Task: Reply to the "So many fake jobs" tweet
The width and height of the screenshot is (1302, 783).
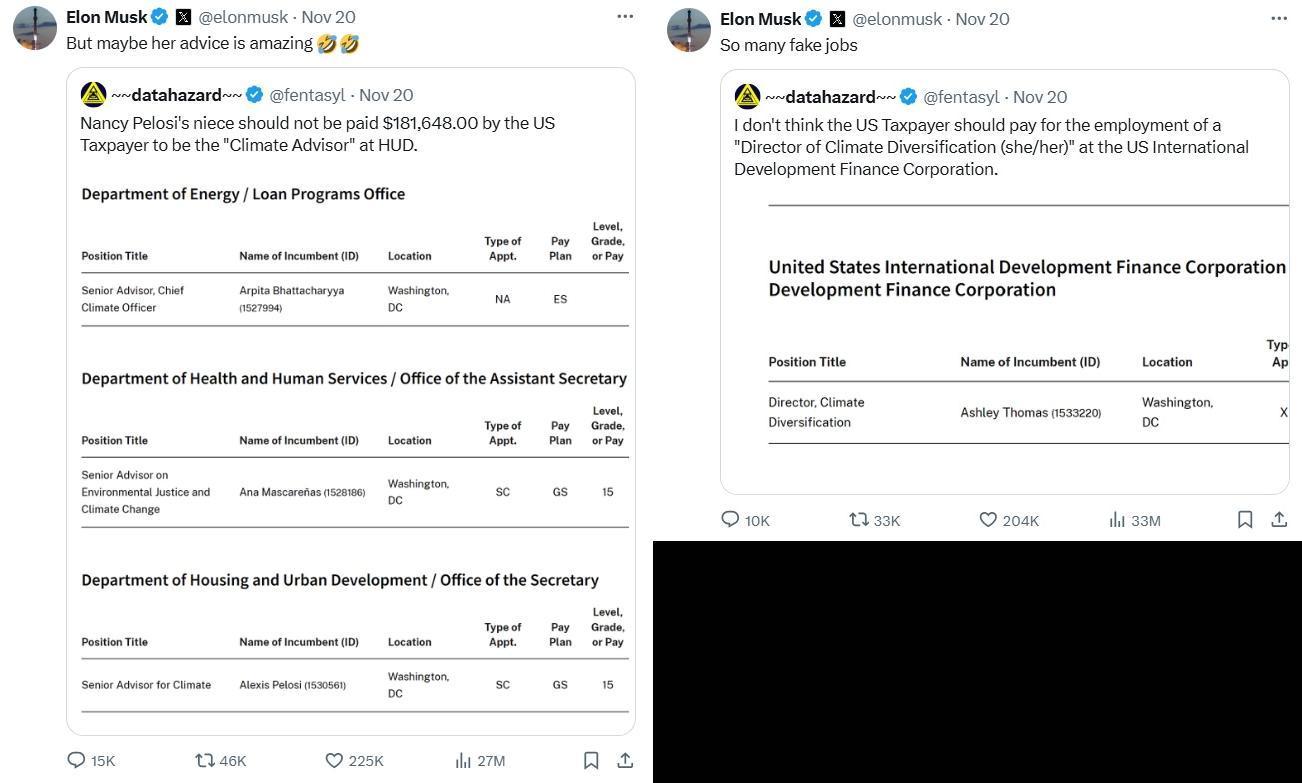Action: 731,520
